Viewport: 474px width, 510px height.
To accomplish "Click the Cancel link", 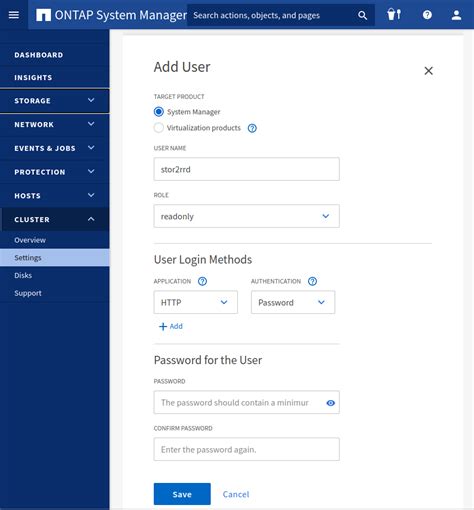I will click(x=236, y=494).
